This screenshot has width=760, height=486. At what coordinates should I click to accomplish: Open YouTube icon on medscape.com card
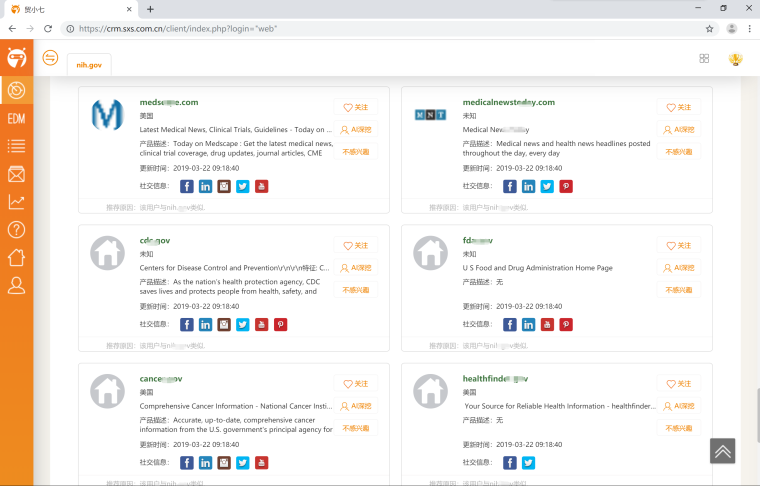click(x=262, y=186)
